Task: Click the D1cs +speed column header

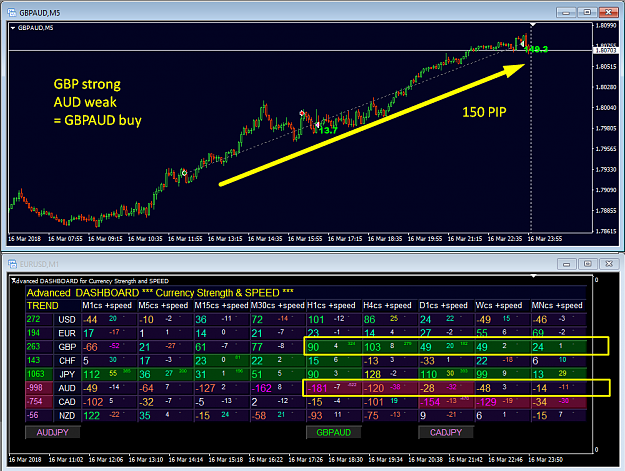Action: (x=444, y=306)
